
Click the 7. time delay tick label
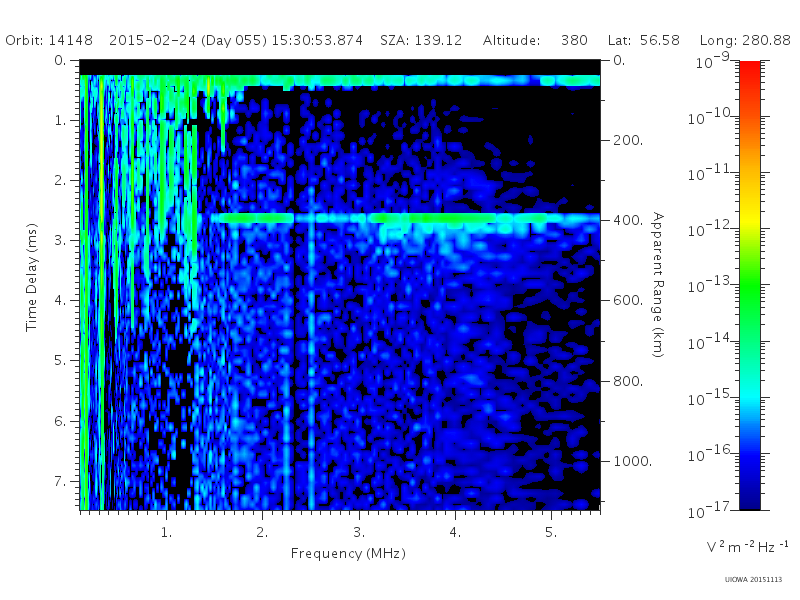click(60, 481)
